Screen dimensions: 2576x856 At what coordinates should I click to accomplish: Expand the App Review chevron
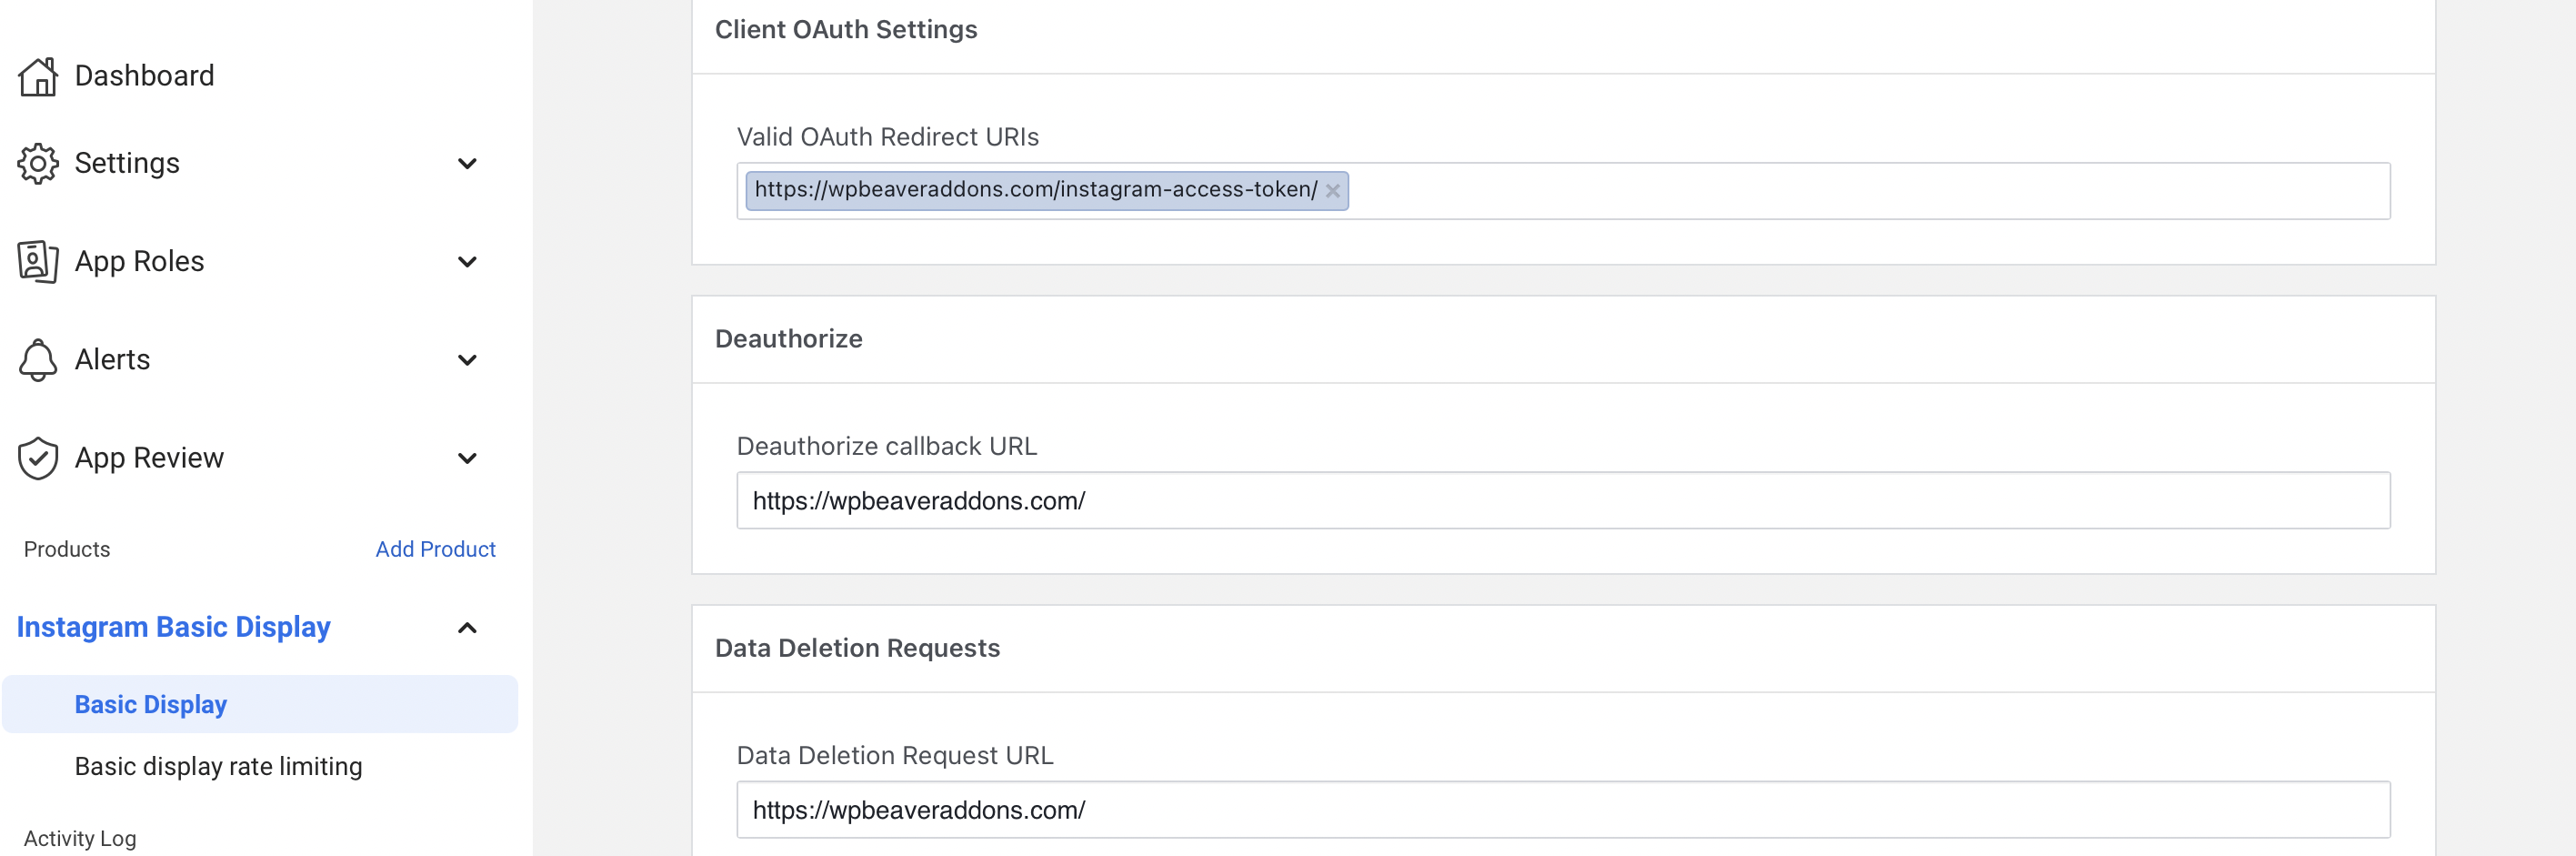467,458
